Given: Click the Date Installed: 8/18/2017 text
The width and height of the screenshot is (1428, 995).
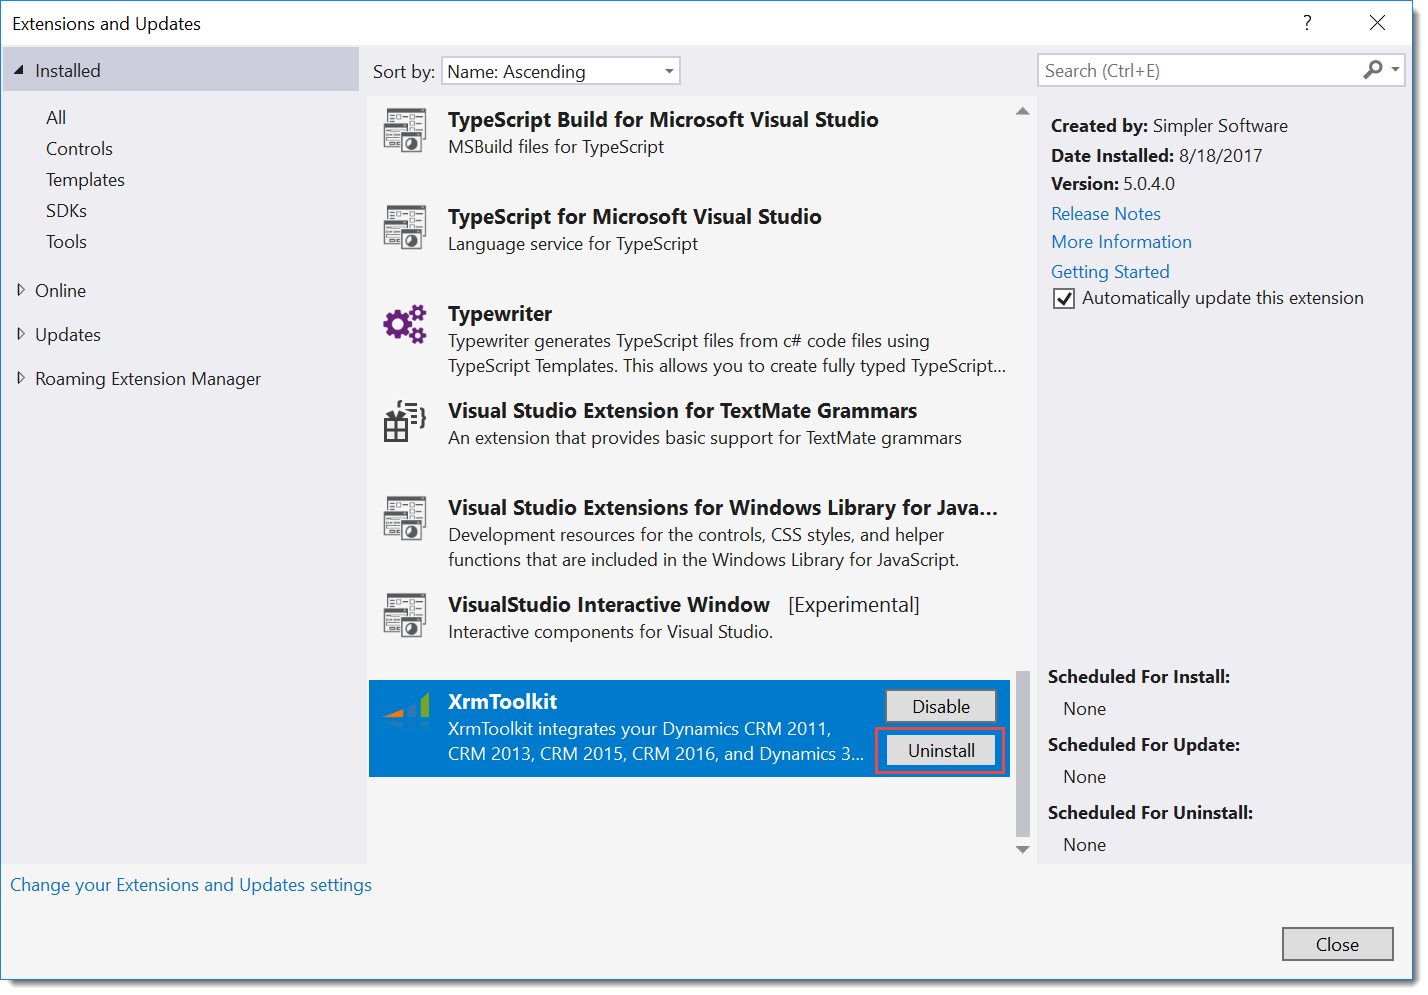Looking at the screenshot, I should pos(1156,155).
